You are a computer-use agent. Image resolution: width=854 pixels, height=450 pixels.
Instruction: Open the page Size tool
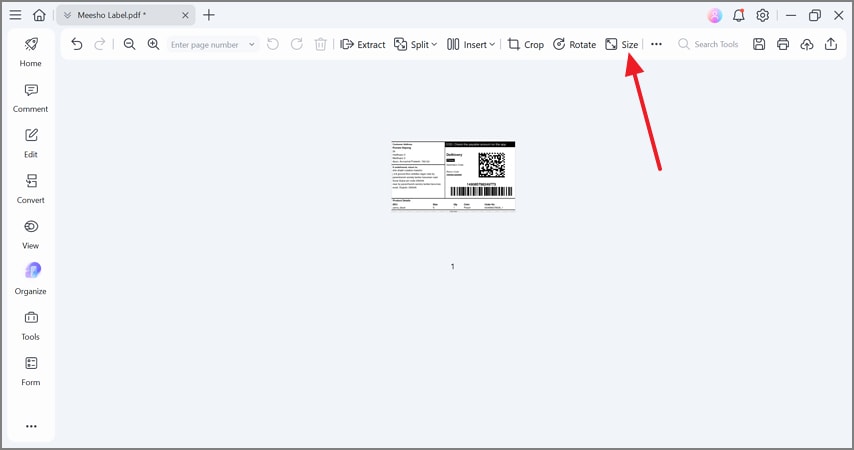(x=621, y=44)
